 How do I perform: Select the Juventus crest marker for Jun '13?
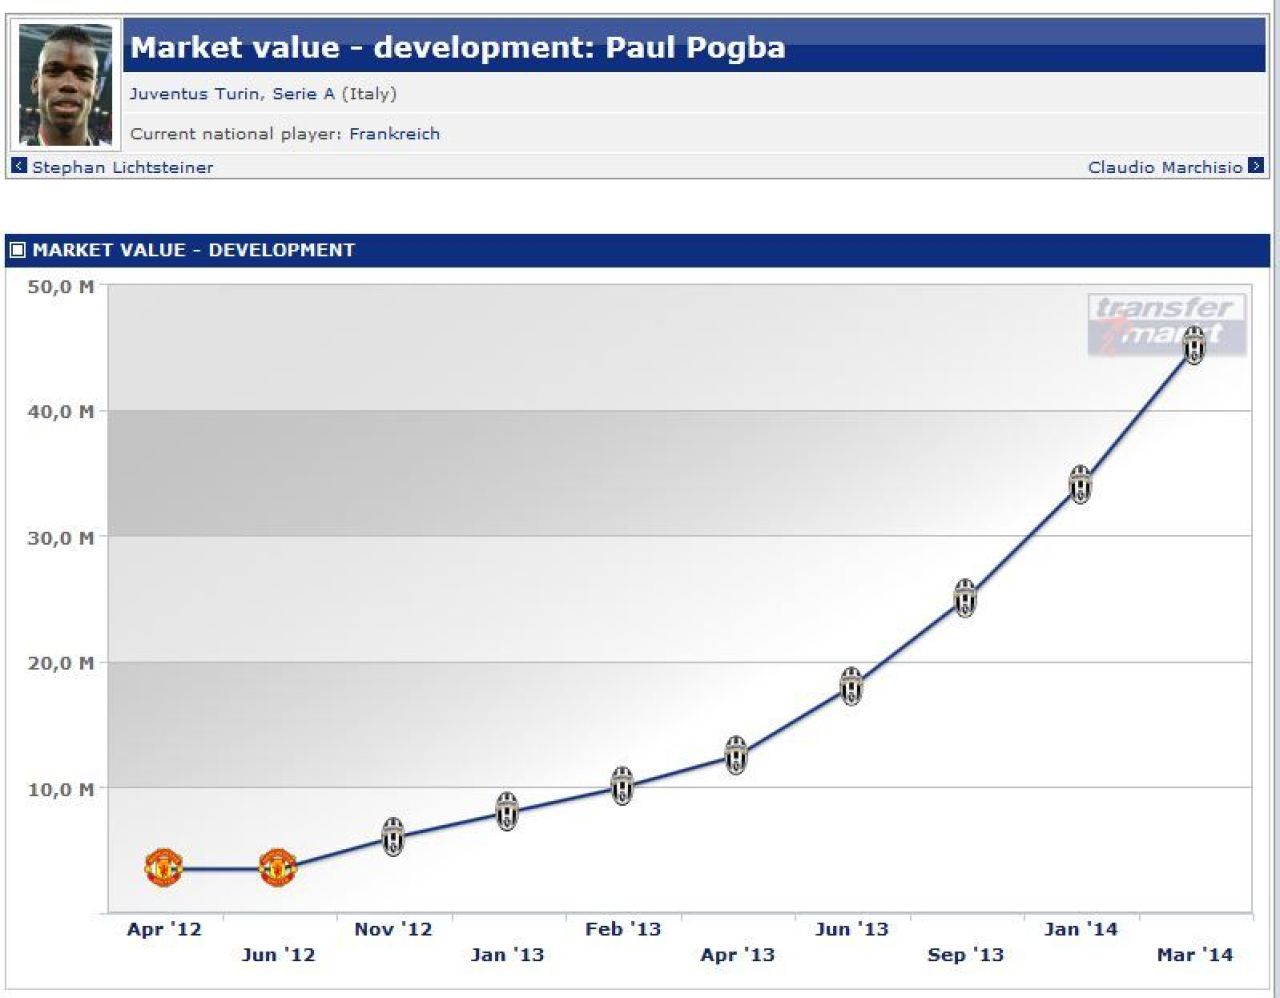[x=851, y=686]
